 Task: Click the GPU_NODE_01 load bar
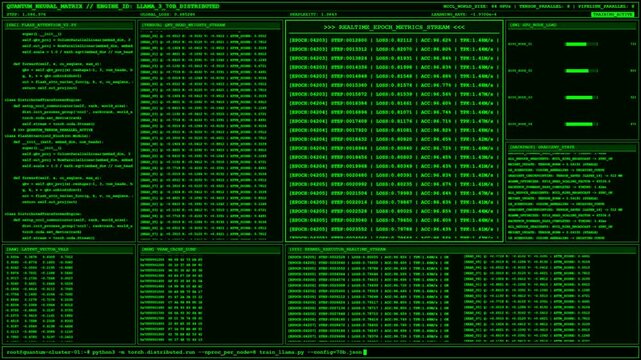[581, 44]
